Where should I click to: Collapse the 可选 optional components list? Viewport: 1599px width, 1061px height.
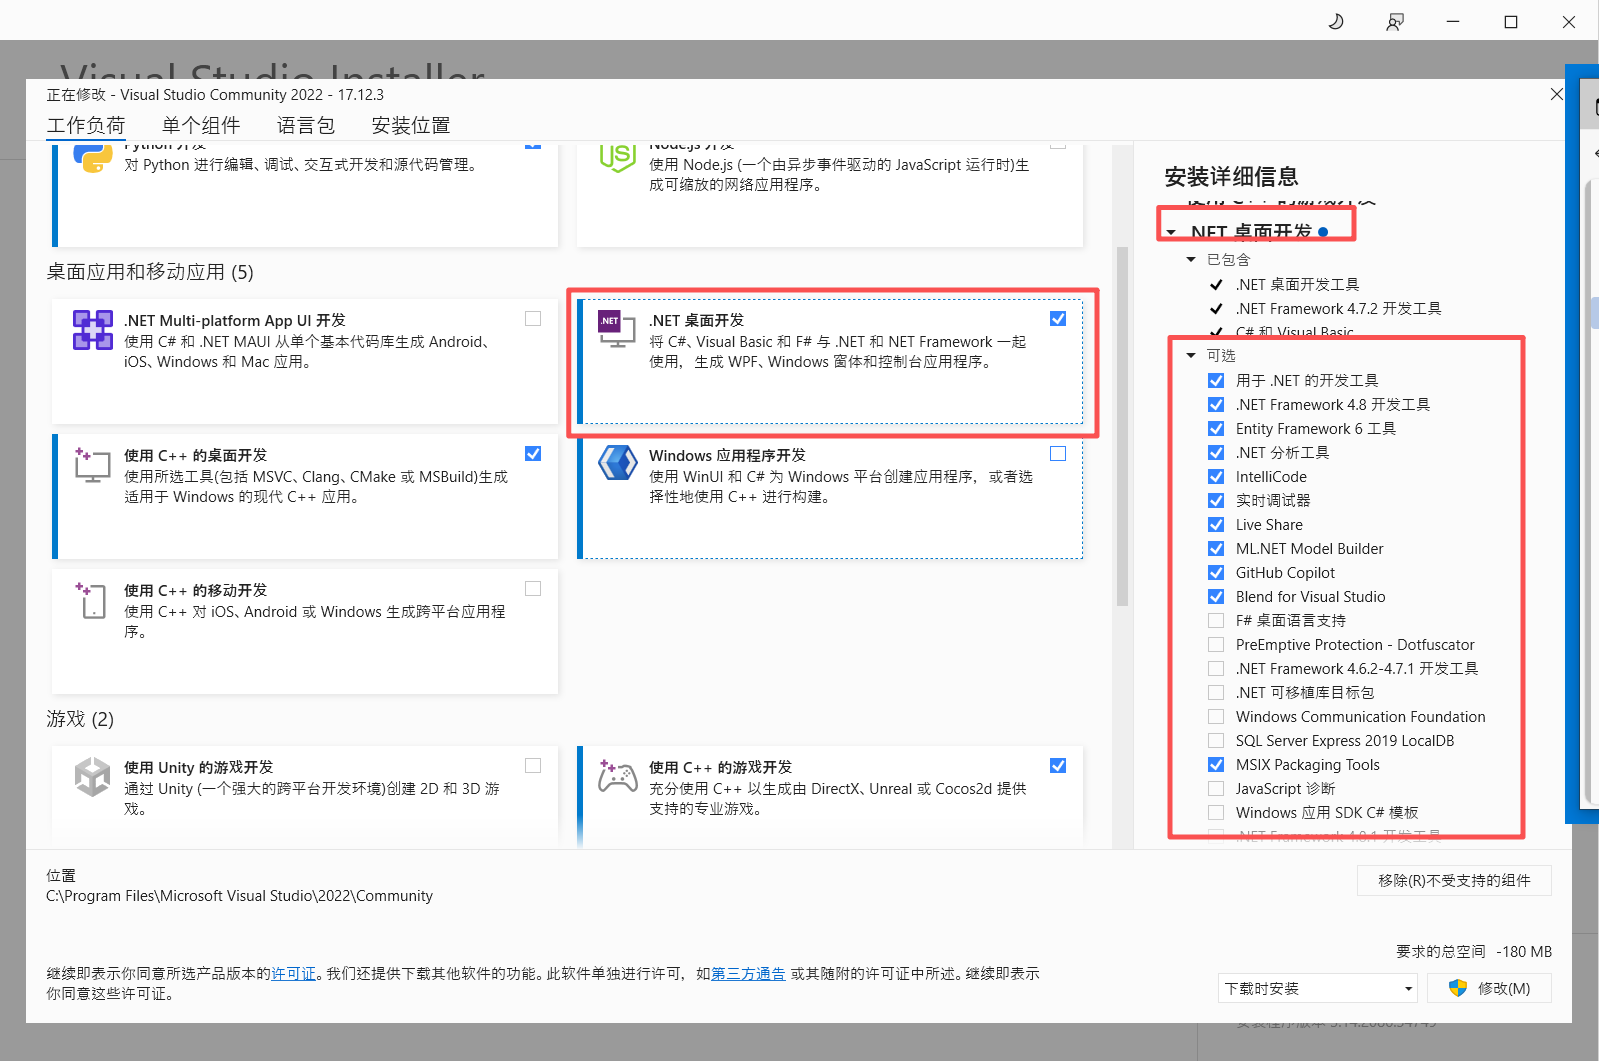pos(1191,356)
